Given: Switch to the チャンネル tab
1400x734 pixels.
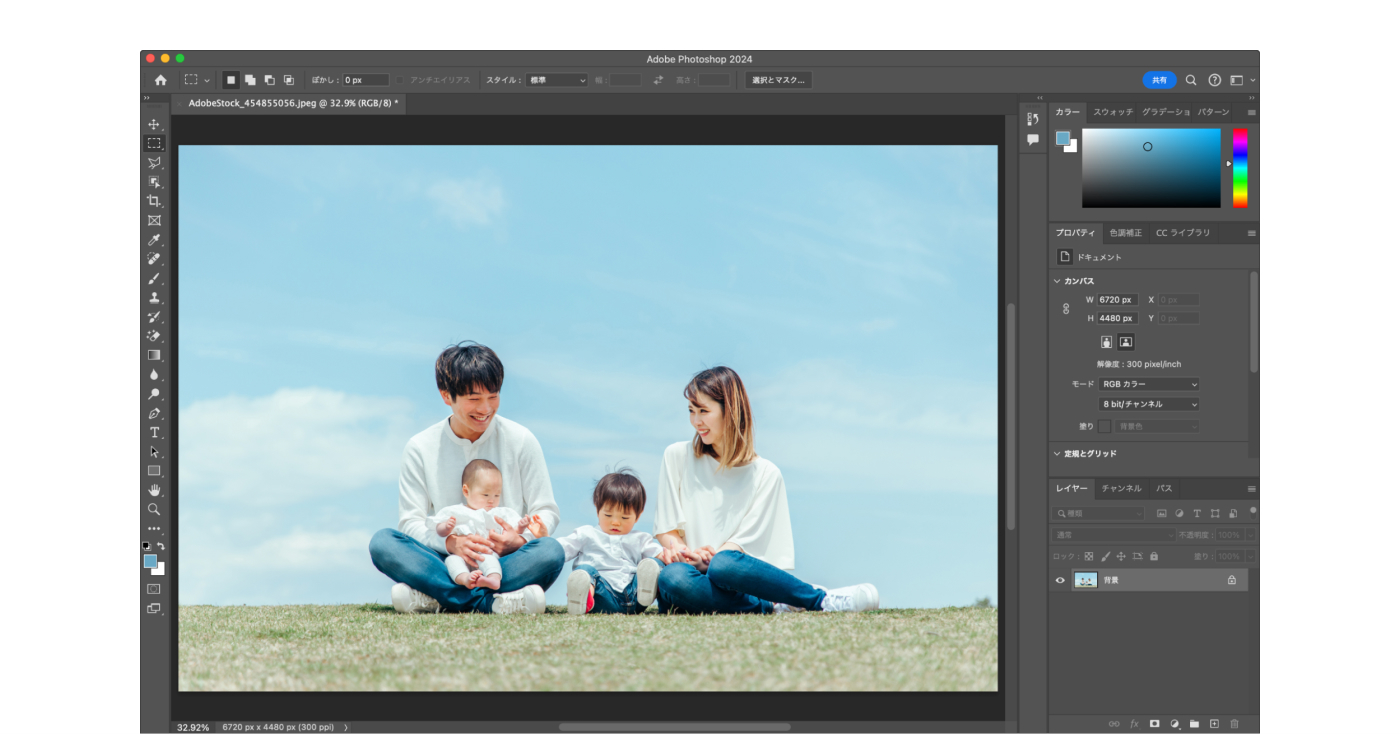Looking at the screenshot, I should tap(1121, 488).
